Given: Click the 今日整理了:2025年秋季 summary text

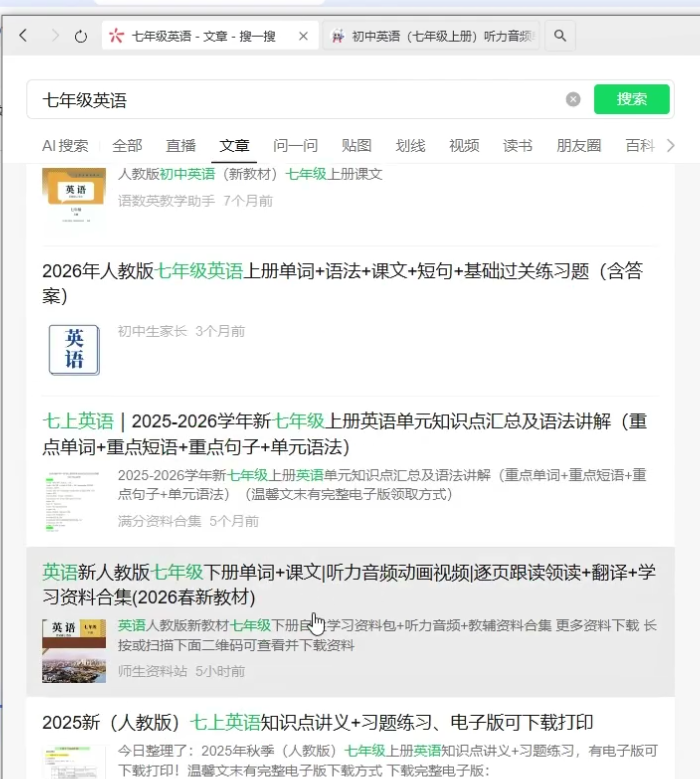Looking at the screenshot, I should (388, 760).
